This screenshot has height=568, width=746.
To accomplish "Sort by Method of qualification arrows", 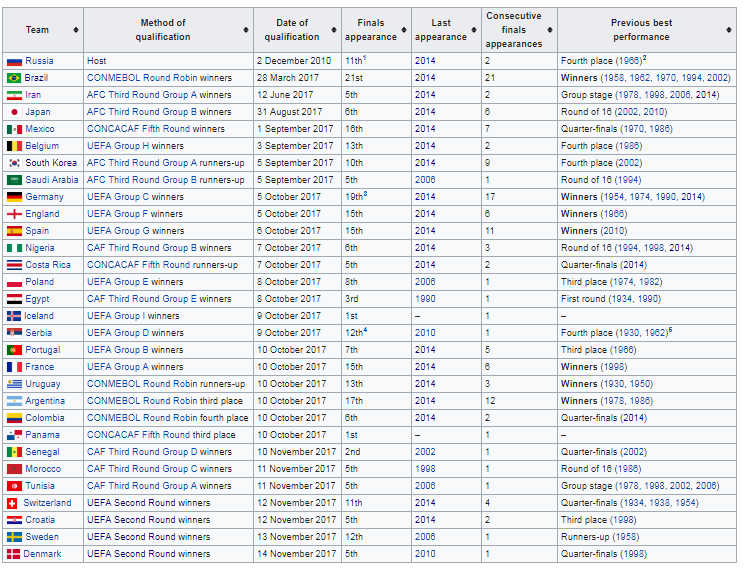I will pos(246,30).
